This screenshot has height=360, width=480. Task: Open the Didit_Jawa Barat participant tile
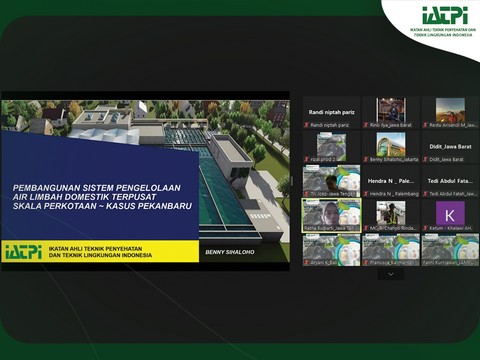pyautogui.click(x=450, y=147)
